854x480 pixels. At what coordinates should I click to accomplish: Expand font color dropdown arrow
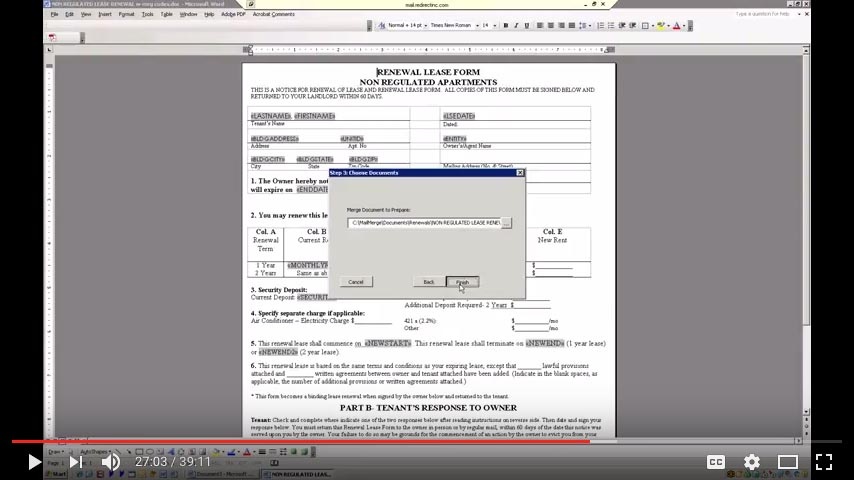click(x=684, y=26)
